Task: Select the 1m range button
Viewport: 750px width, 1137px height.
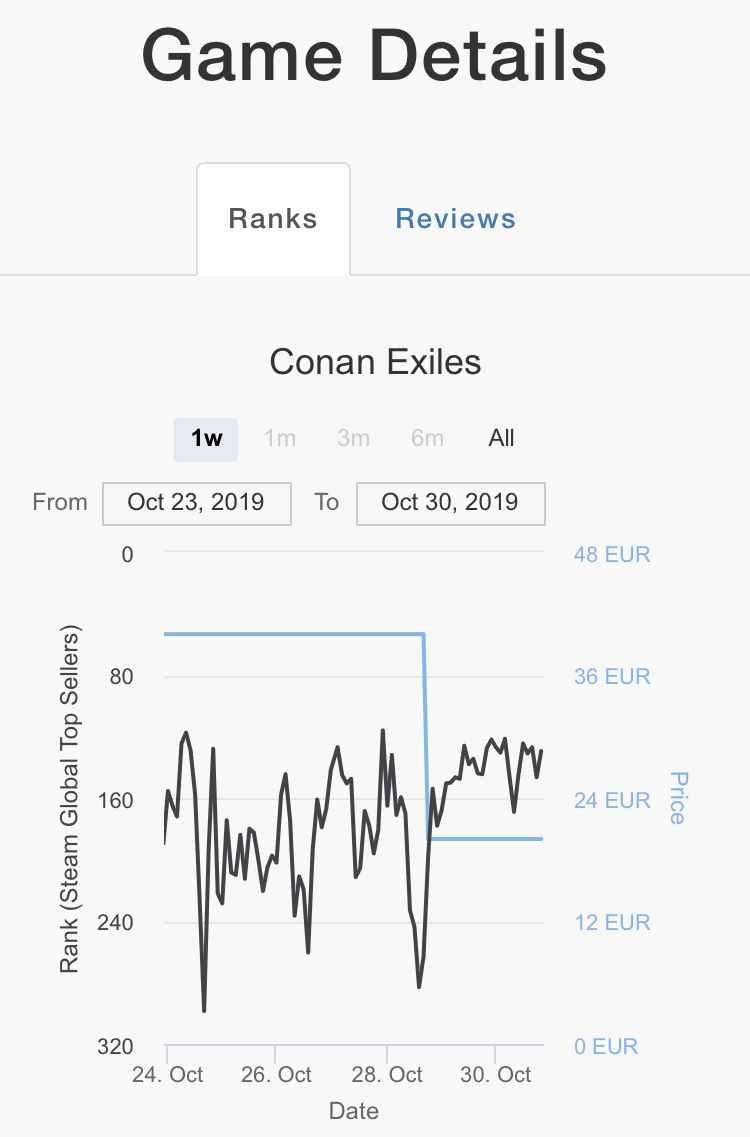Action: pyautogui.click(x=280, y=439)
